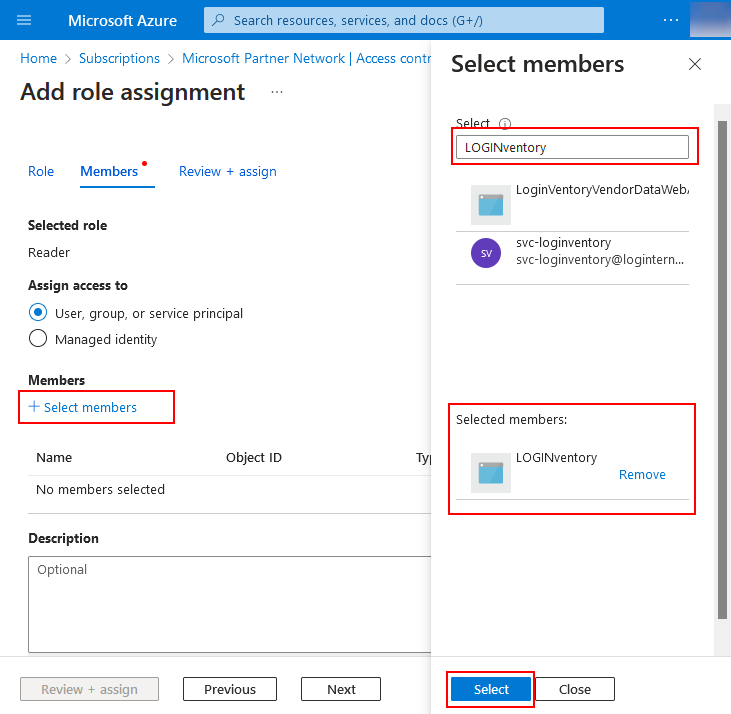Click the LoginVentoryVendorDataWeb app icon
This screenshot has height=714, width=731.
tap(490, 204)
